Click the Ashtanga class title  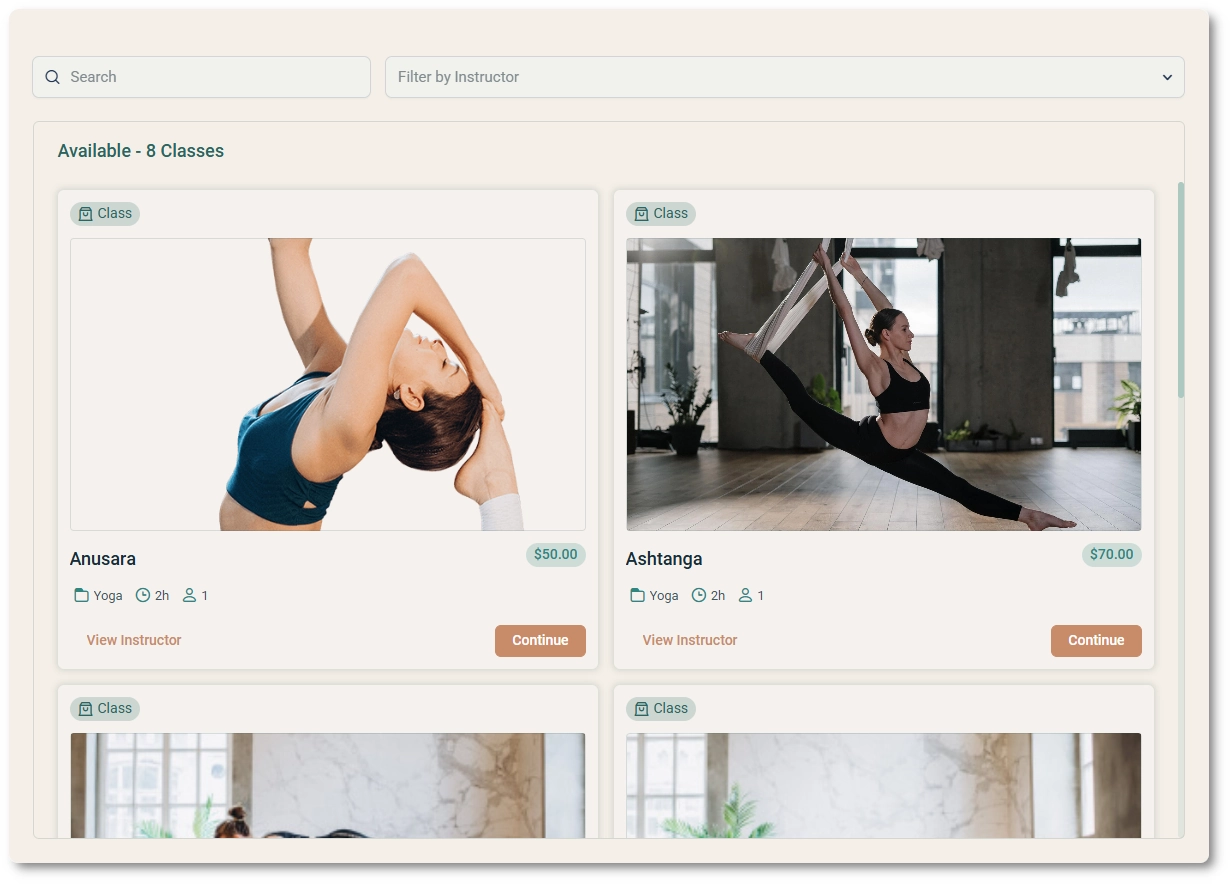coord(664,559)
